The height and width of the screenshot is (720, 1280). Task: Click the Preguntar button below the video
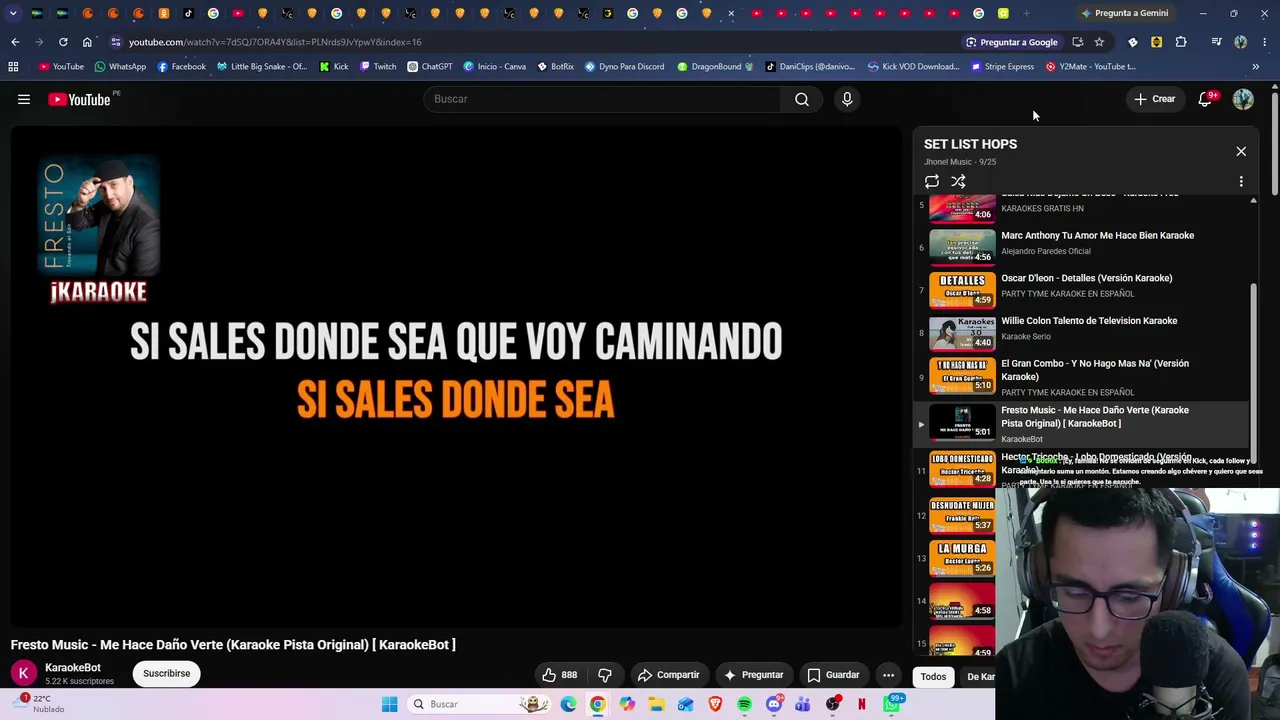point(754,675)
